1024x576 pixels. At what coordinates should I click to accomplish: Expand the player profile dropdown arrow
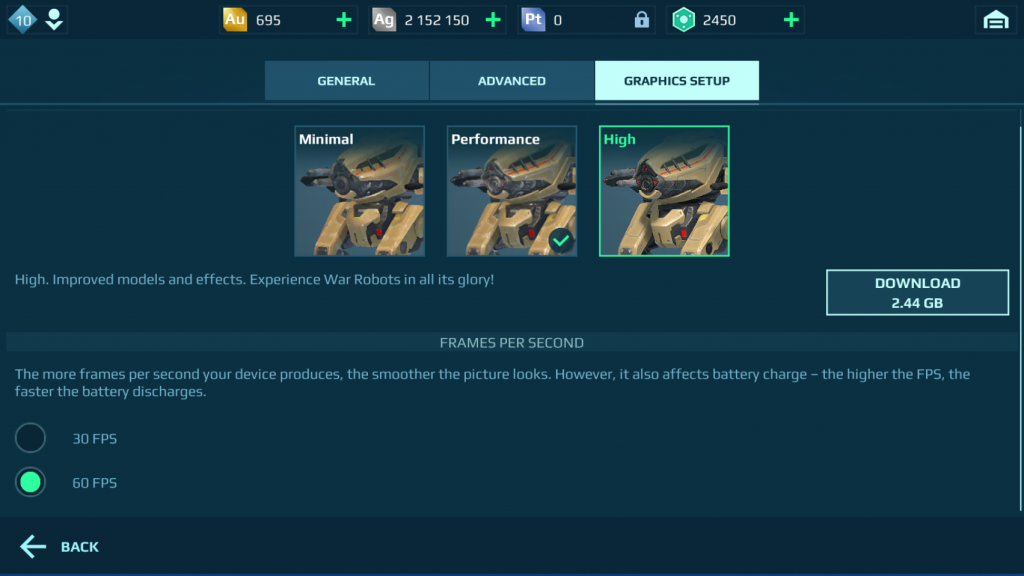pyautogui.click(x=54, y=25)
